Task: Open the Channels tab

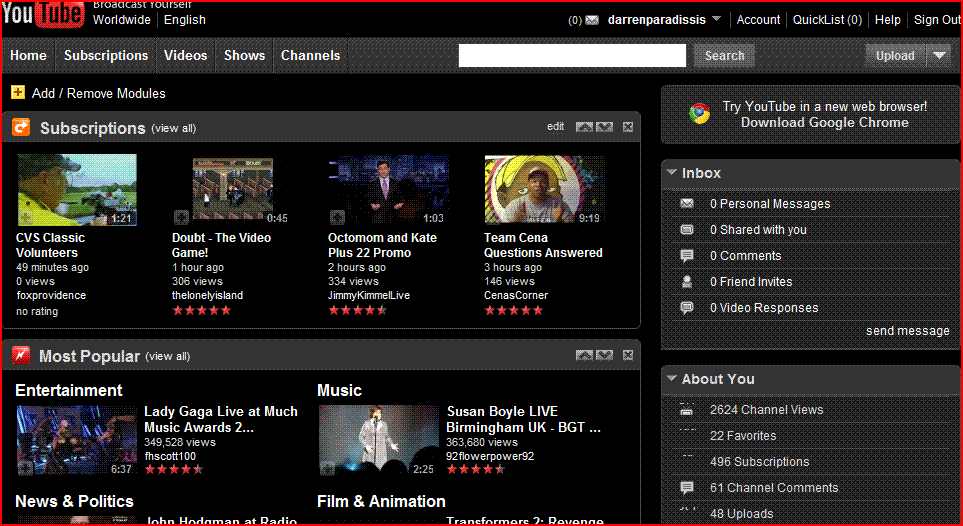Action: pyautogui.click(x=310, y=55)
